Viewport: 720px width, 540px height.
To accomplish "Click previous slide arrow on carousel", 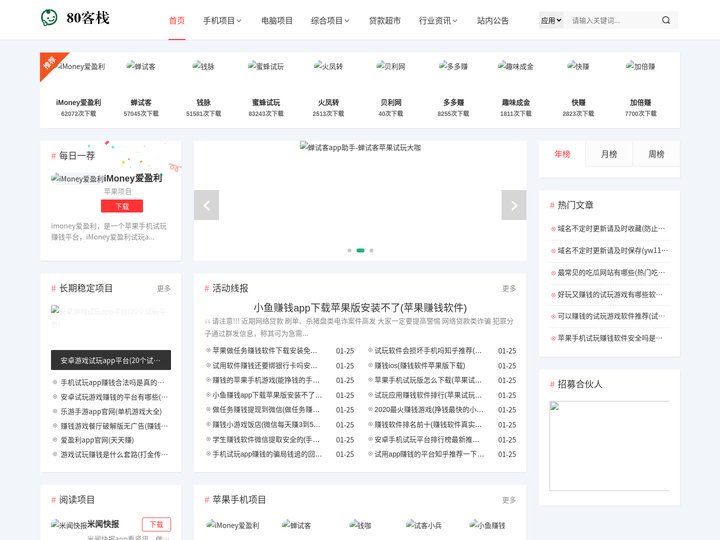I will point(206,205).
